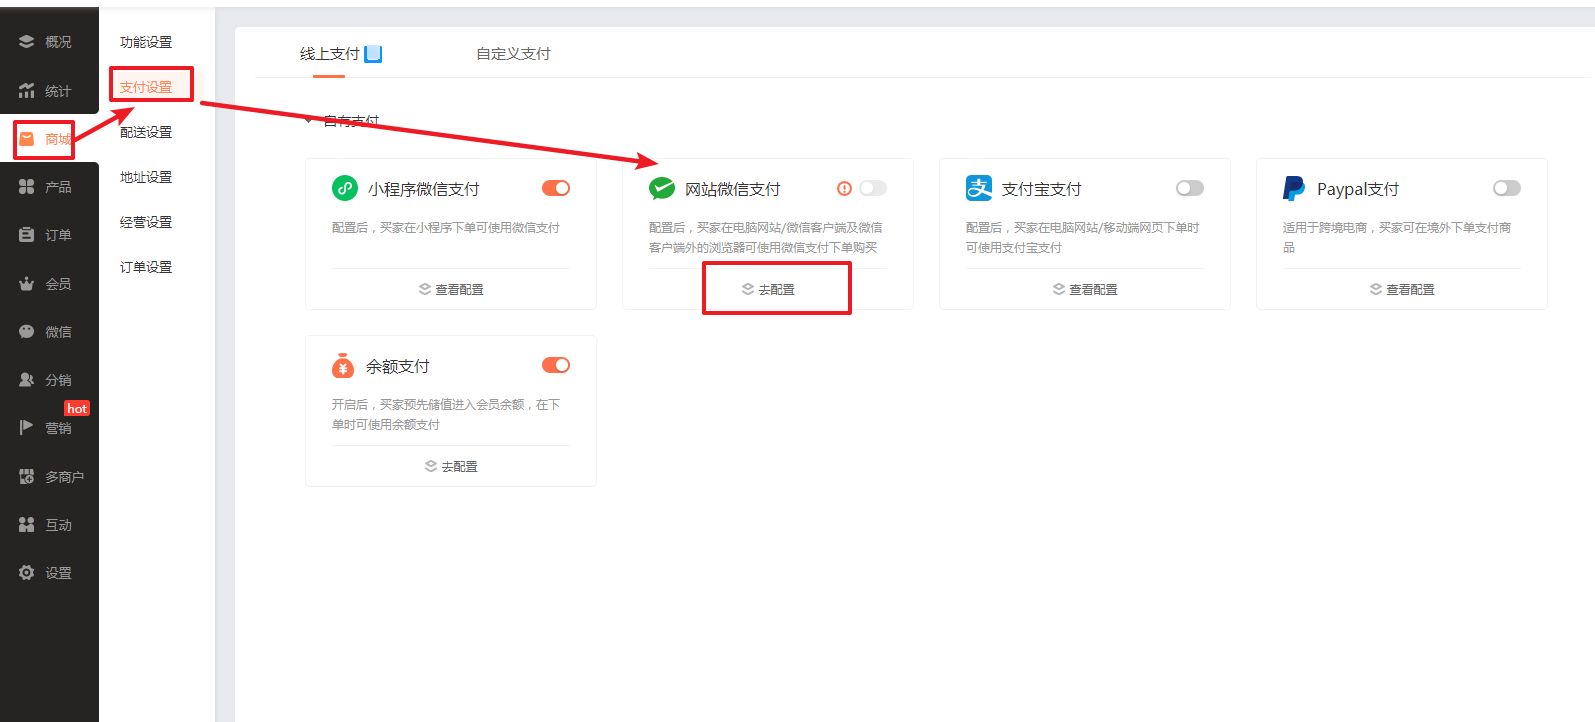The image size is (1595, 722).
Task: Click the Paypal支付 card title
Action: (x=1358, y=189)
